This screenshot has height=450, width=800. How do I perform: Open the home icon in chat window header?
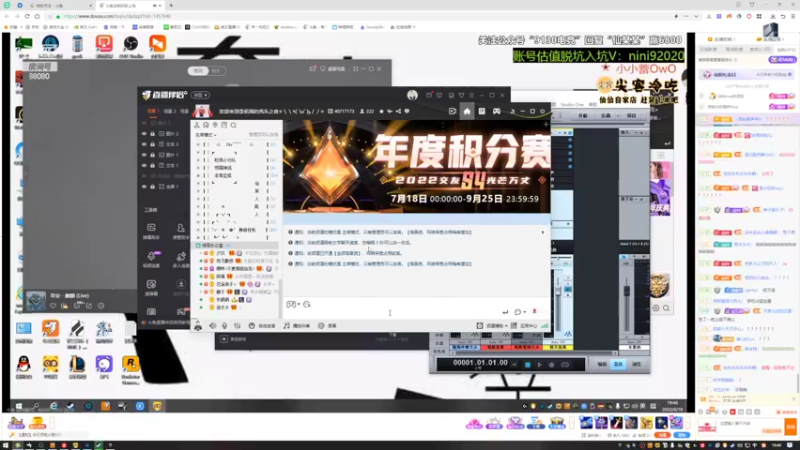tap(467, 111)
